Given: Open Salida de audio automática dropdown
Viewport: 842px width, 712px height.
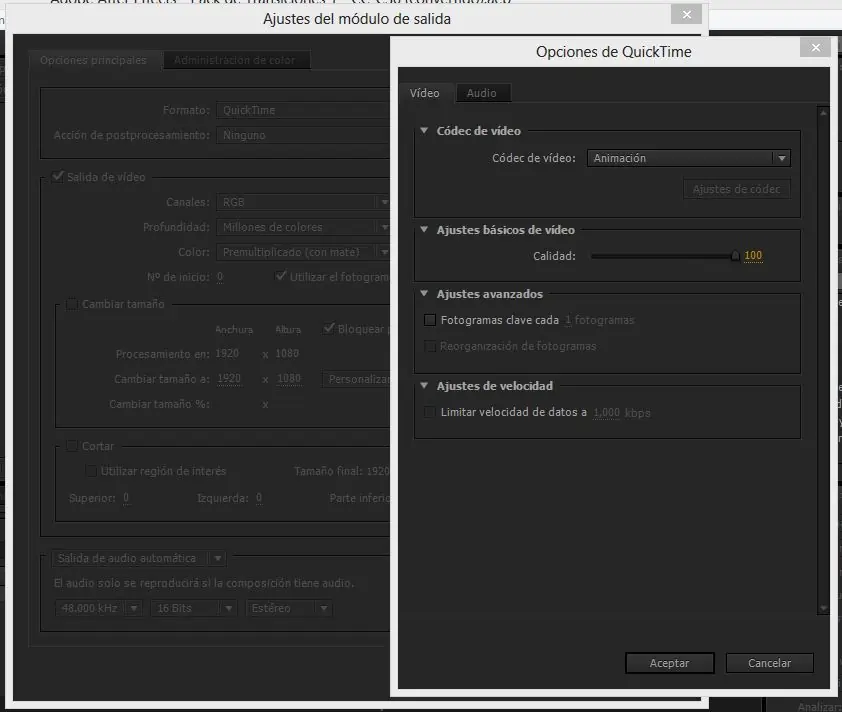Looking at the screenshot, I should (139, 558).
